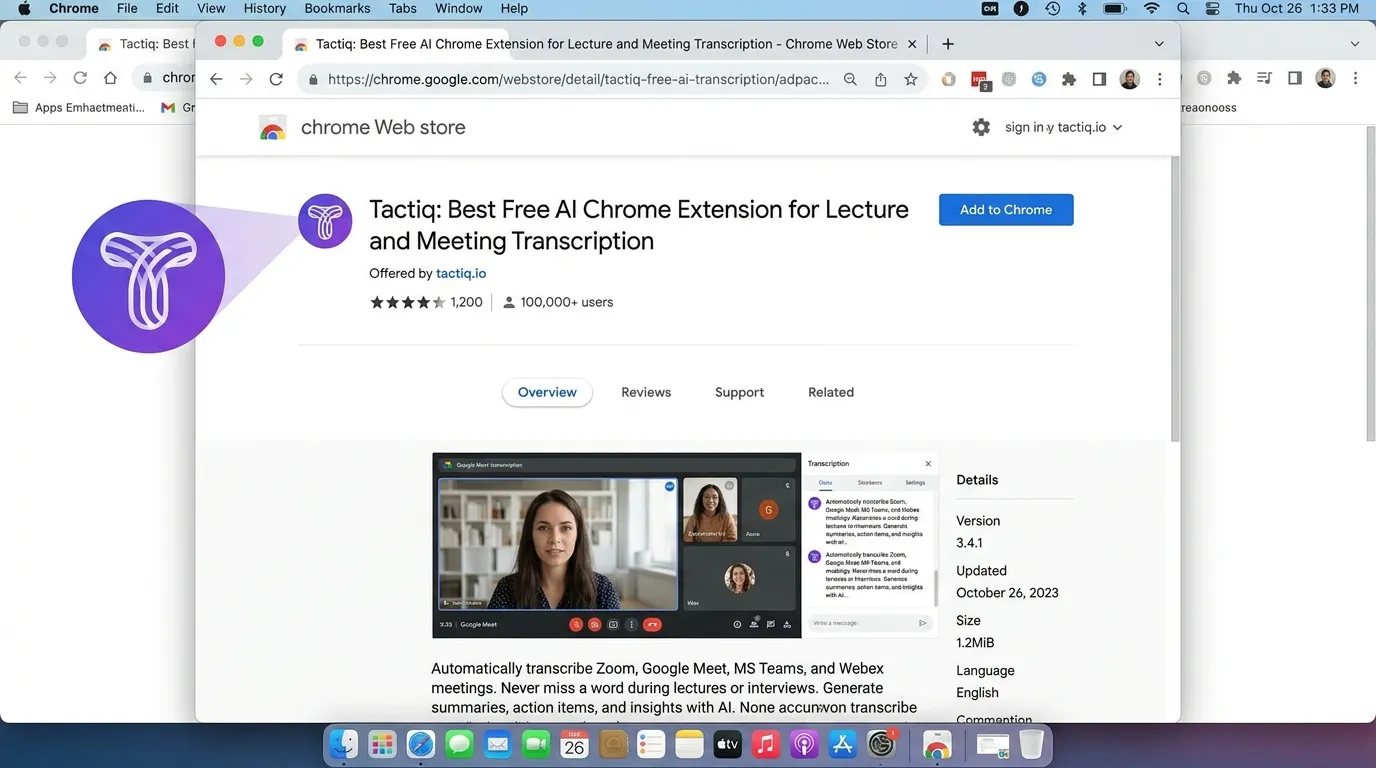This screenshot has width=1376, height=768.
Task: Open the Support tab
Action: [739, 392]
